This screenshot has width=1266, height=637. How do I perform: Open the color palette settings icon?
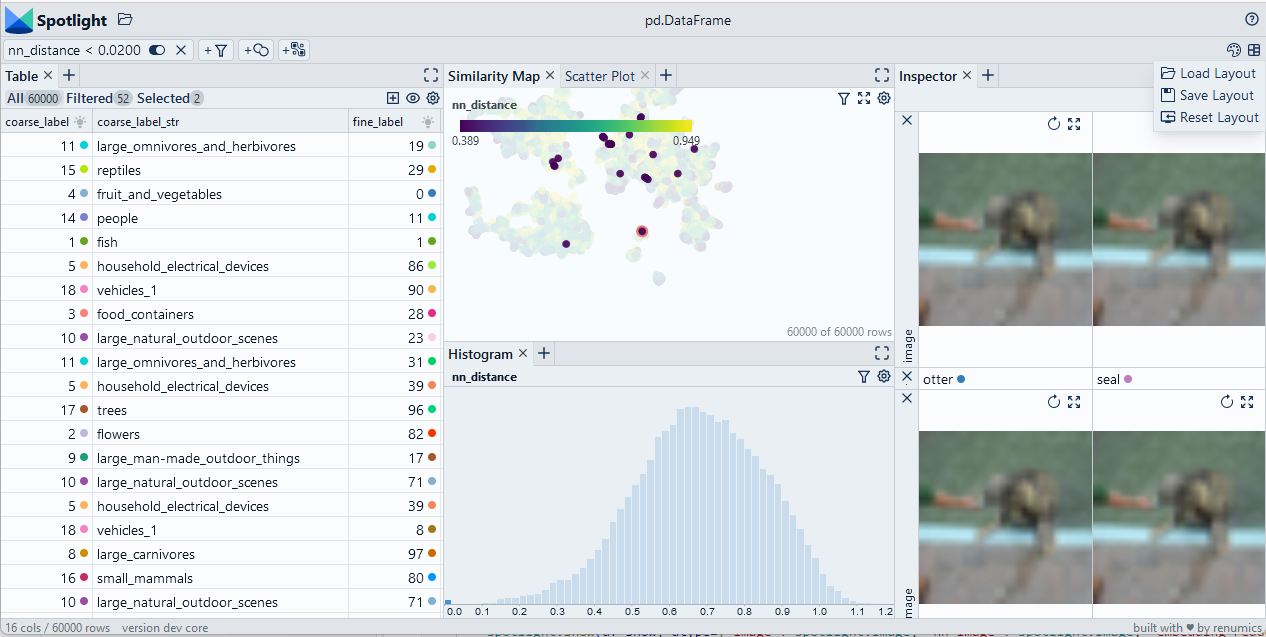(x=1233, y=50)
